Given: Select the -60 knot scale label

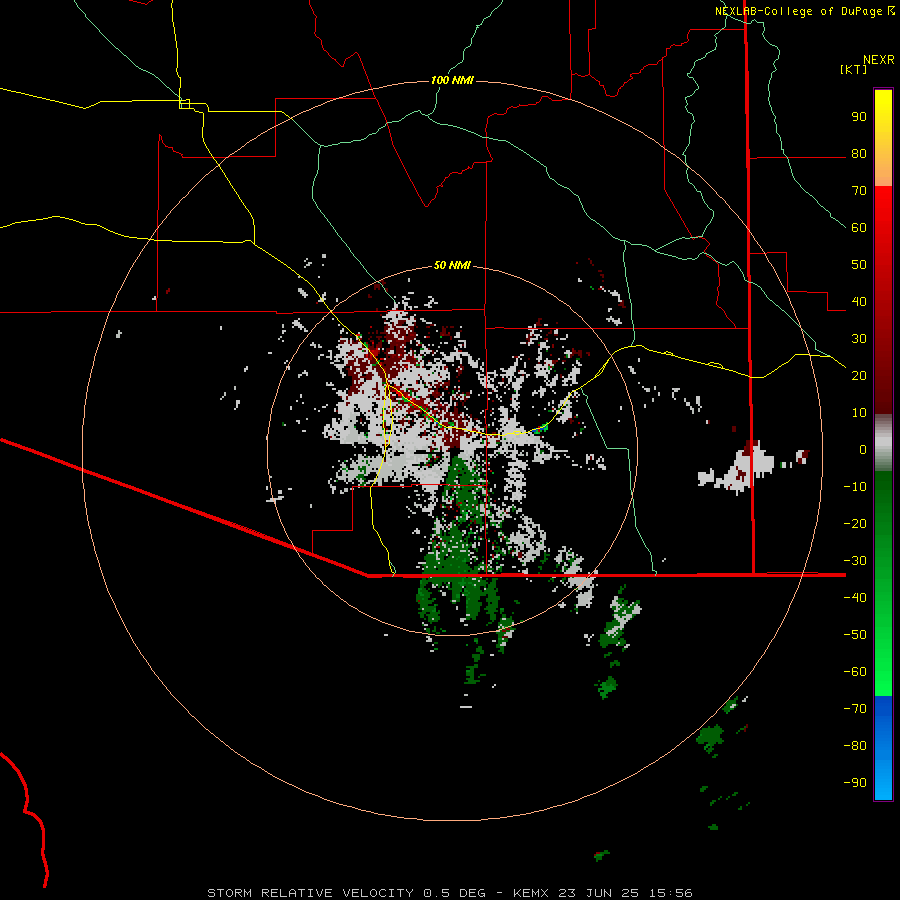Looking at the screenshot, I should [855, 672].
